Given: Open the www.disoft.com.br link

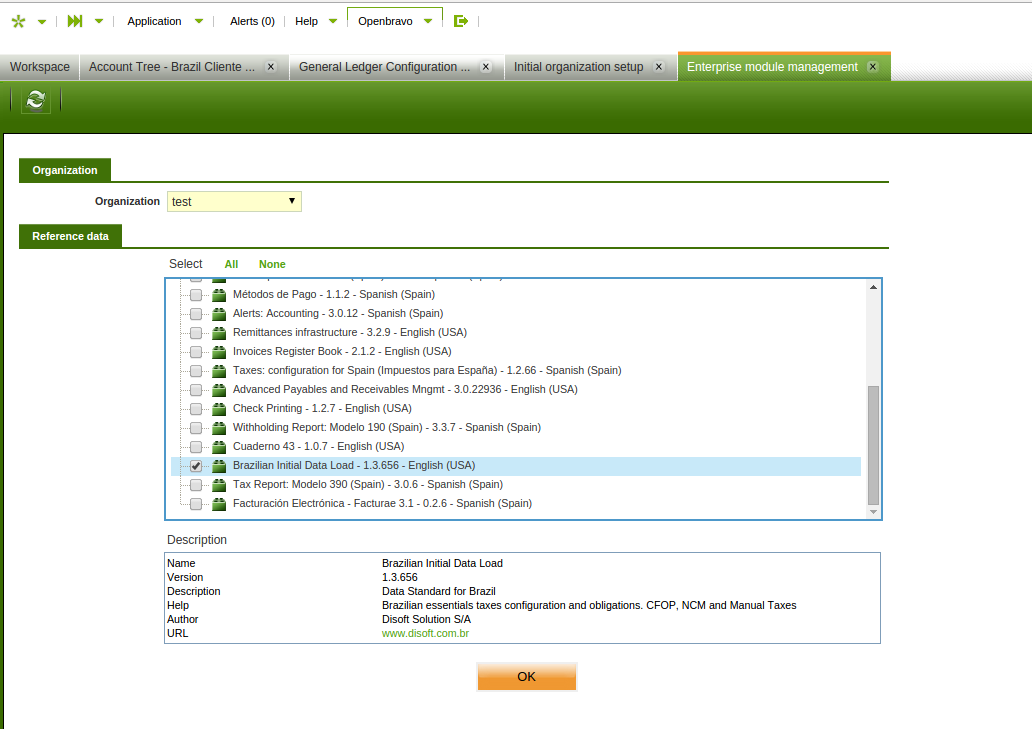Looking at the screenshot, I should point(425,634).
